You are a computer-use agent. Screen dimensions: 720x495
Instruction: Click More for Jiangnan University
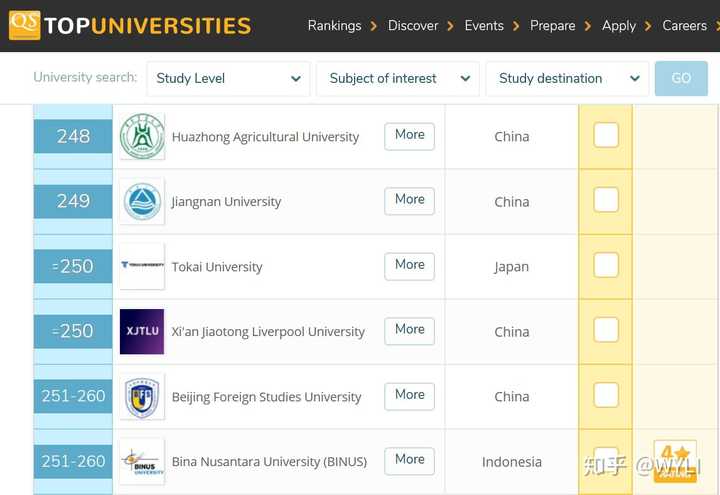point(410,201)
